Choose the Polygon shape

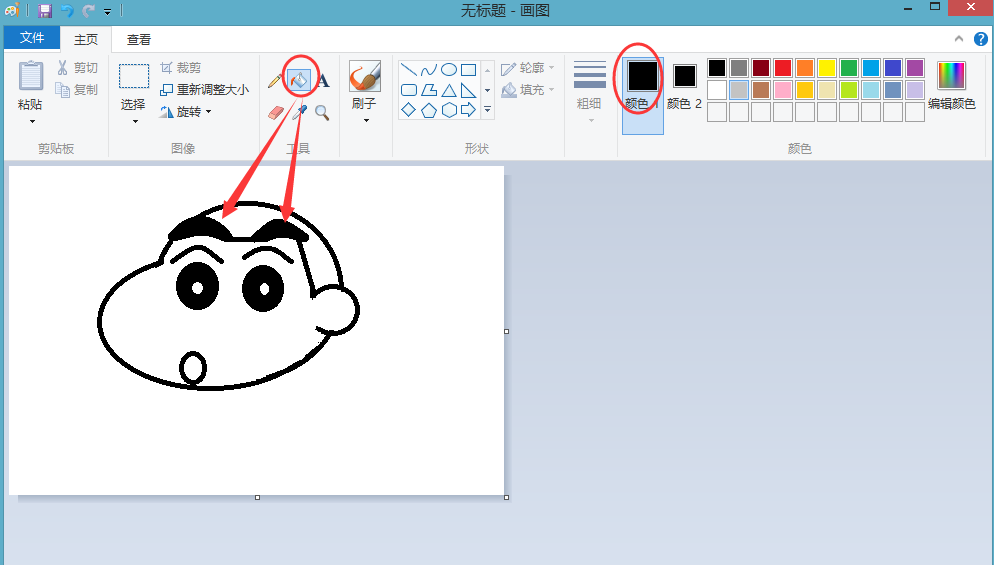tap(429, 90)
